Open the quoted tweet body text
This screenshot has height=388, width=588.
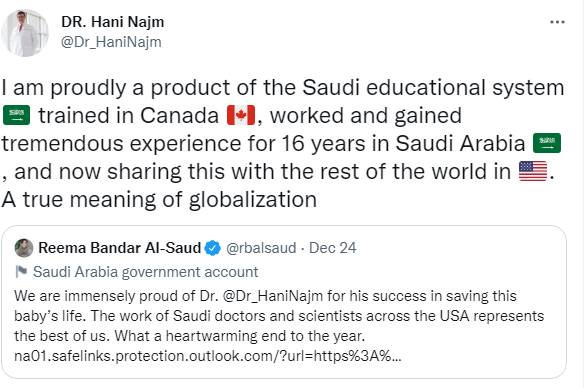(x=279, y=326)
